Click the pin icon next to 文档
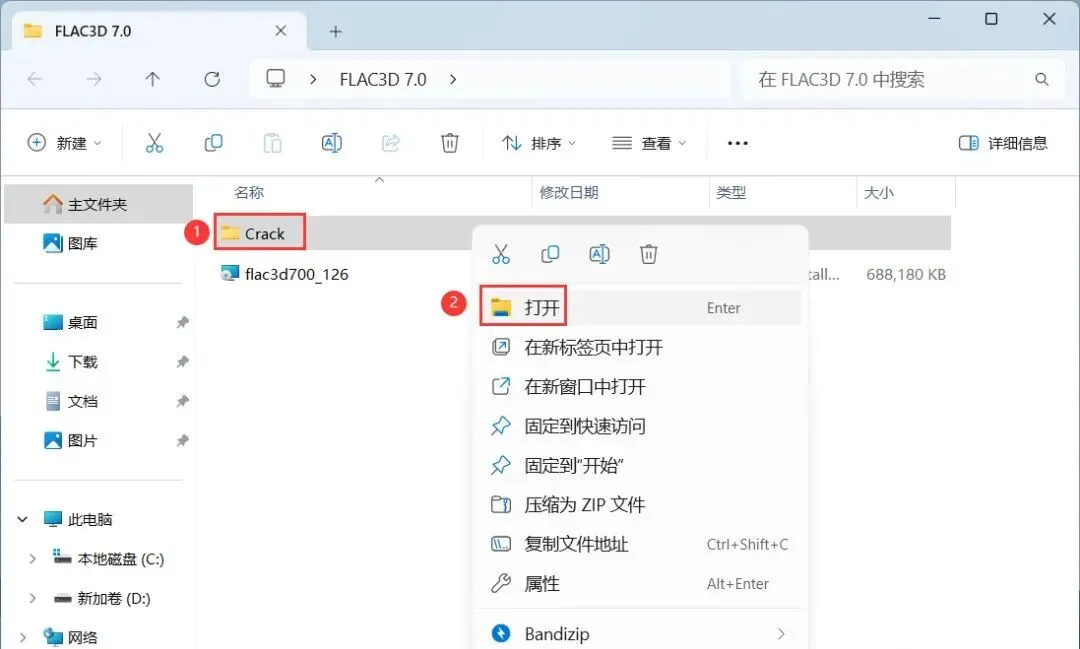The width and height of the screenshot is (1080, 649). [183, 401]
